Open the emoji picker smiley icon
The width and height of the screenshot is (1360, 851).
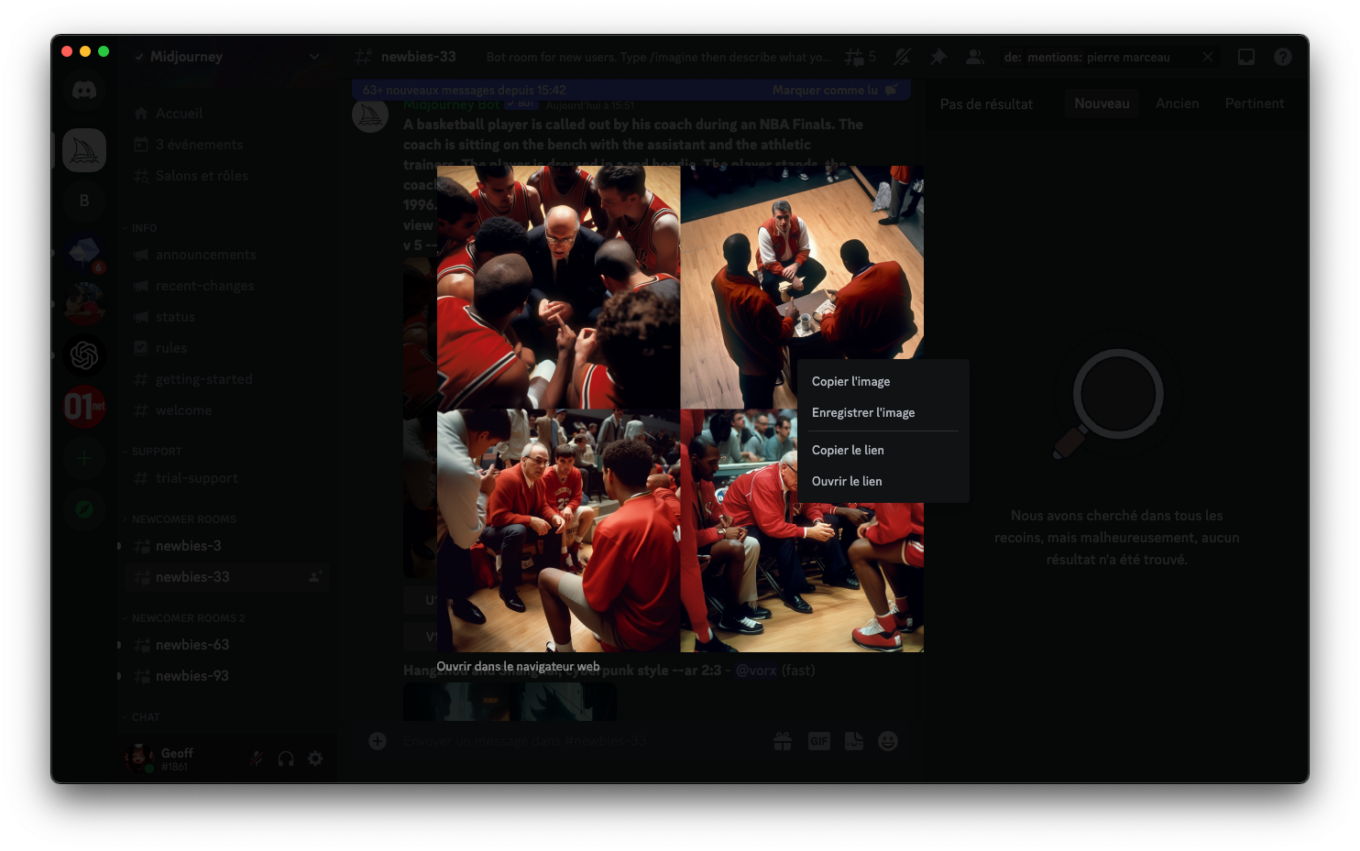pos(887,741)
